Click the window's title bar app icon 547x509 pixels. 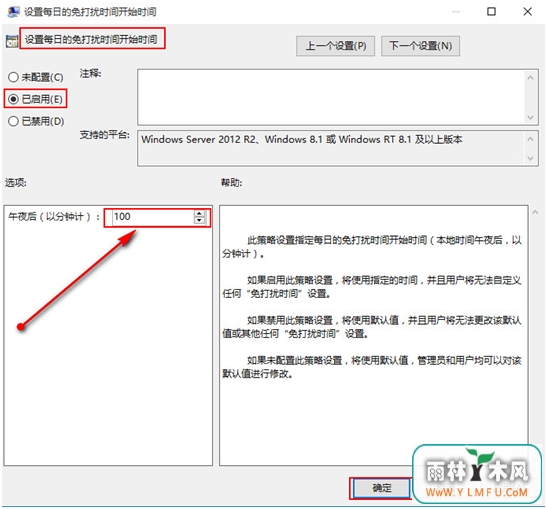coord(13,12)
